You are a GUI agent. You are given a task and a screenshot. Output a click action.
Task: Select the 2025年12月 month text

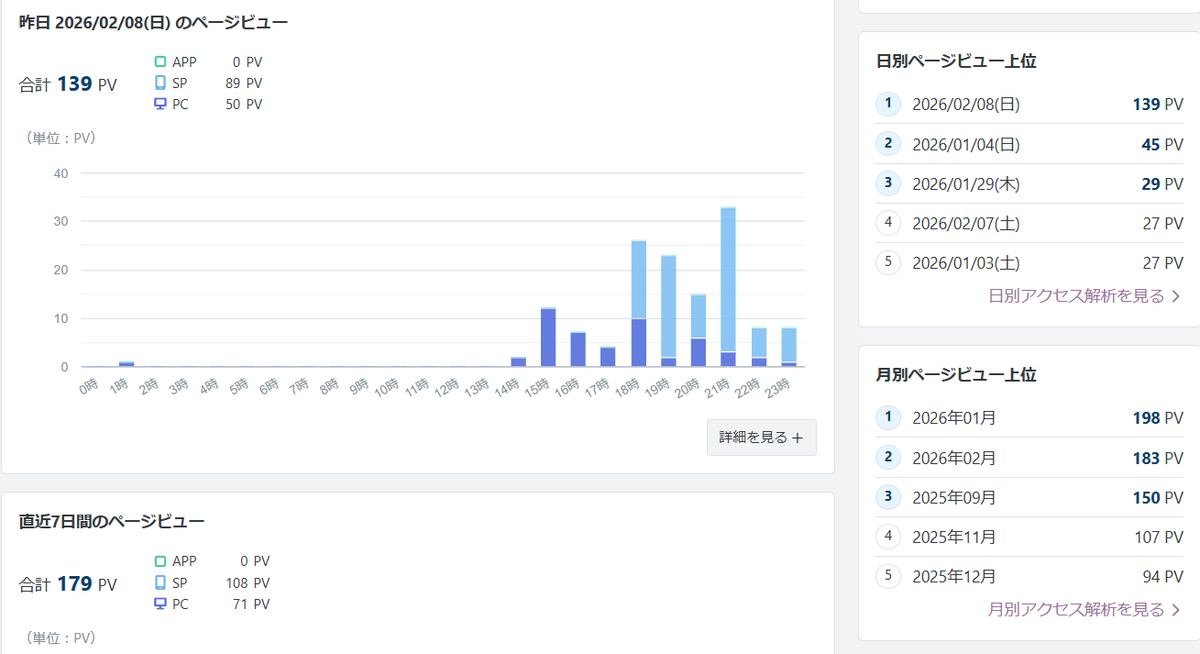point(954,576)
